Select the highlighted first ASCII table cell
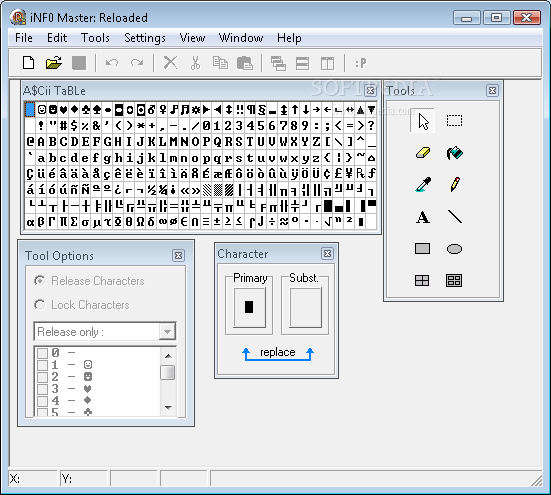The height and width of the screenshot is (495, 551). (30, 110)
